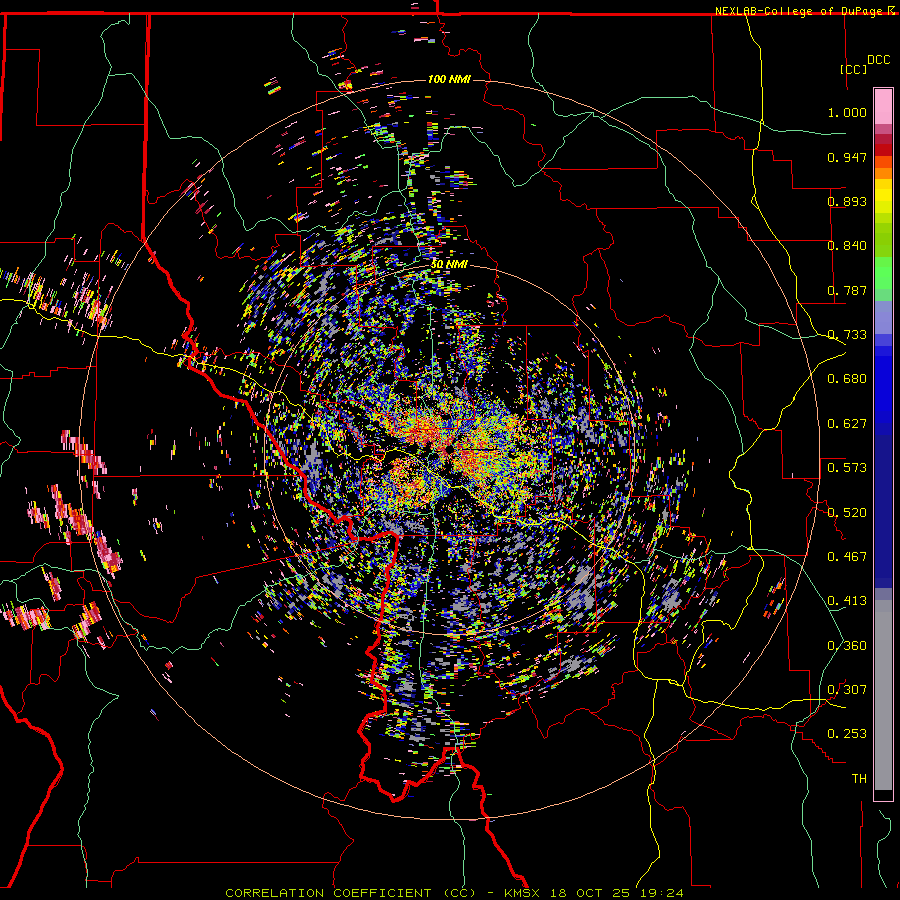Screen dimensions: 900x900
Task: Click the 0.627 value on the color scale
Action: pyautogui.click(x=847, y=424)
